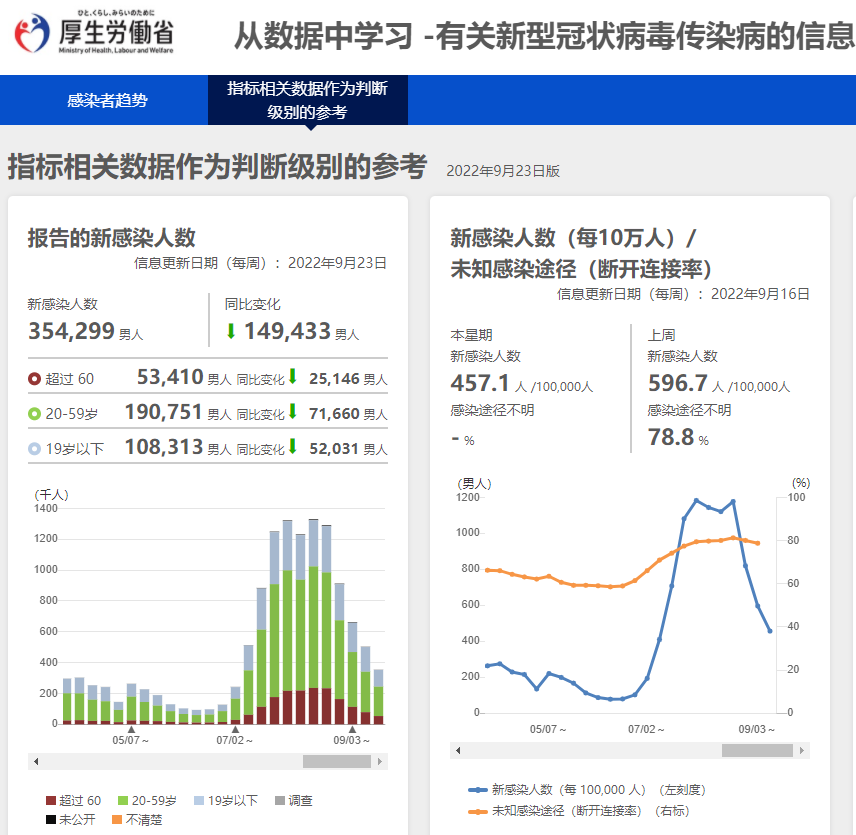This screenshot has height=835, width=856.
Task: Toggle the 超过 60 red legend swatch
Action: click(51, 801)
